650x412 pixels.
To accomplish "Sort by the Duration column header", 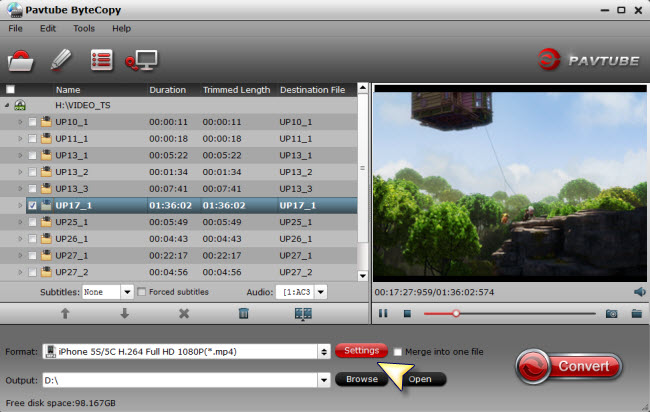I will click(167, 90).
